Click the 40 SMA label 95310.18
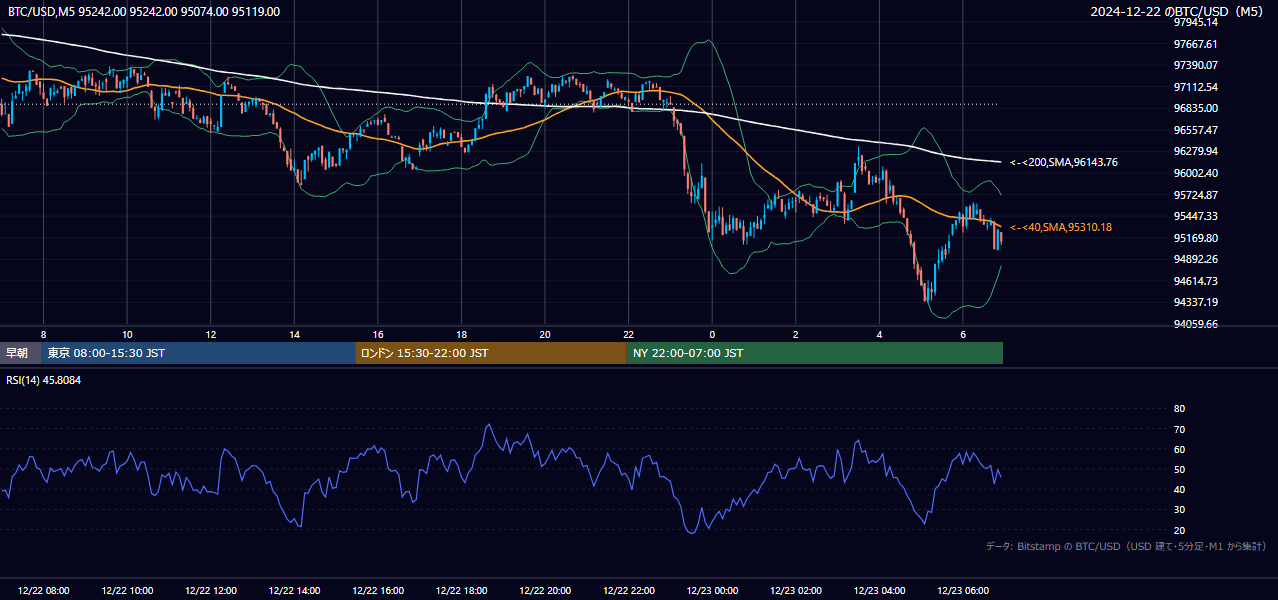The height and width of the screenshot is (600, 1278). coord(1061,227)
